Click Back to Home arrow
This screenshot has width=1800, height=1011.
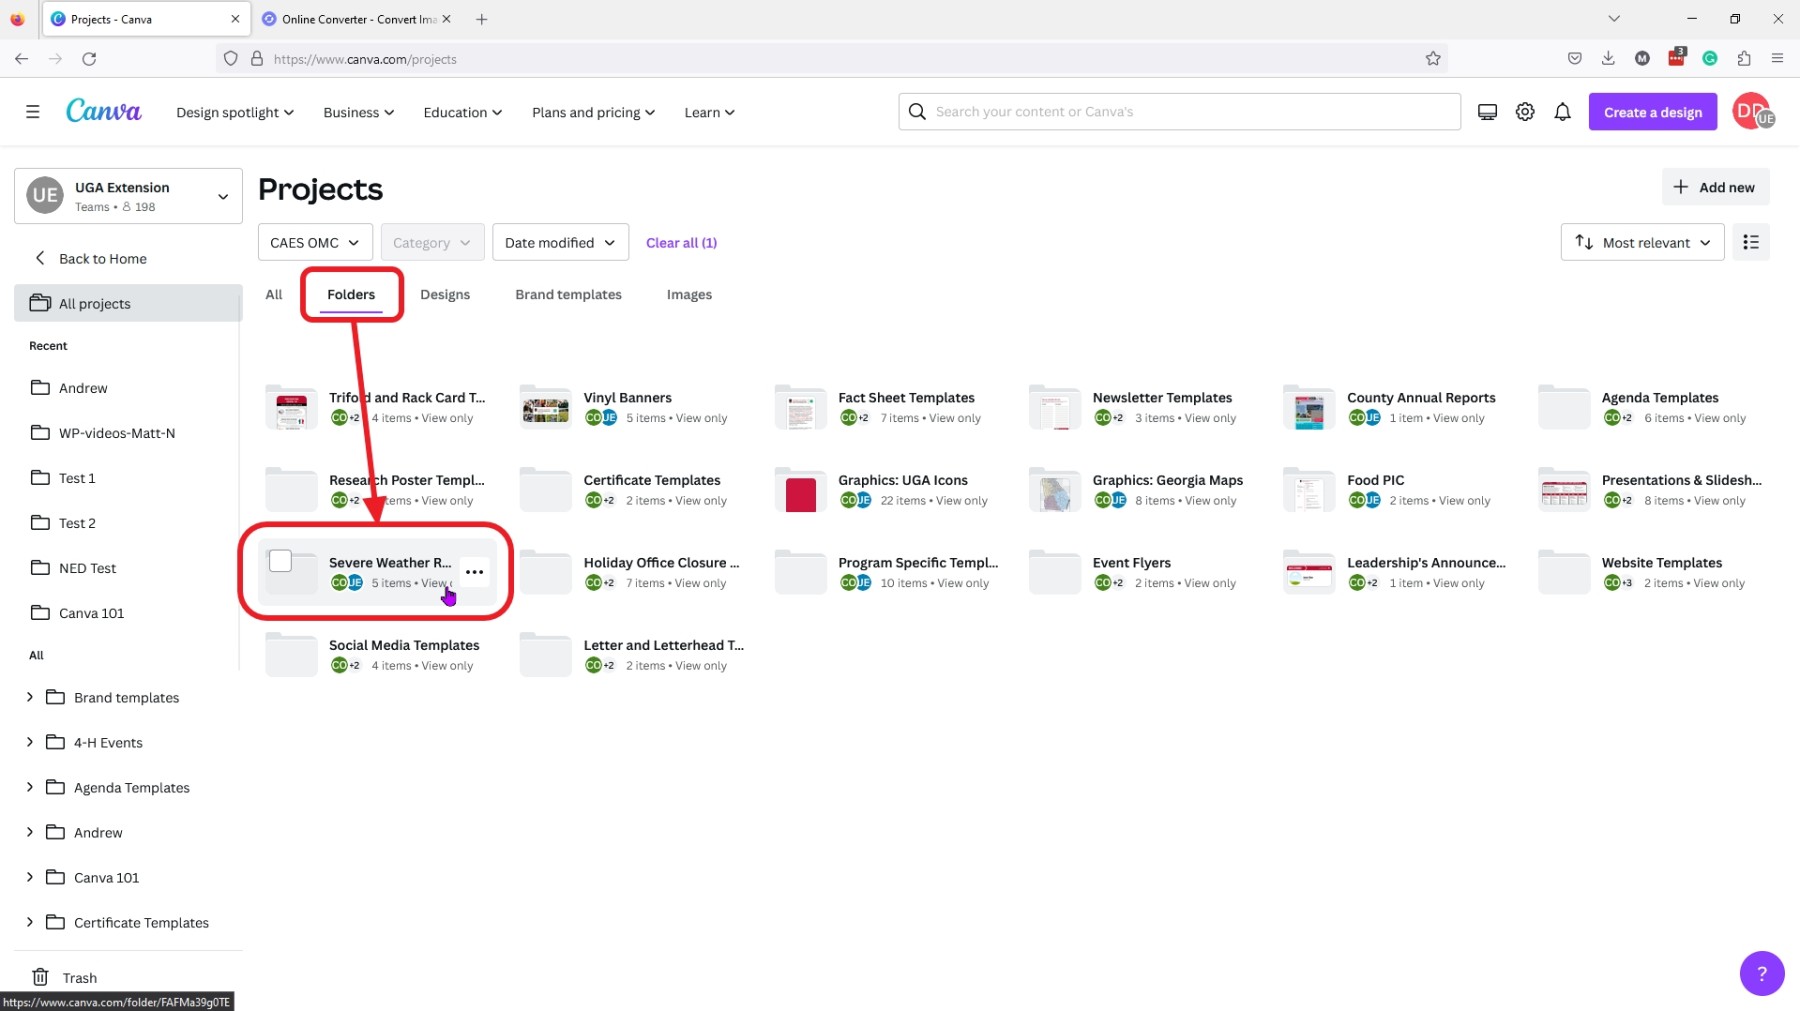(39, 258)
